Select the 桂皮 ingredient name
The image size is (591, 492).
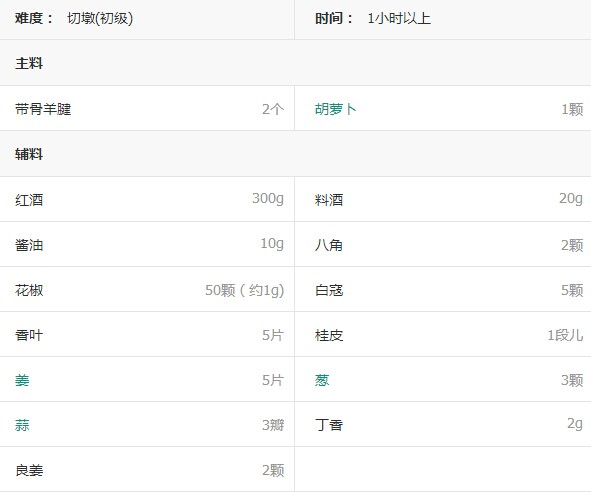[329, 335]
